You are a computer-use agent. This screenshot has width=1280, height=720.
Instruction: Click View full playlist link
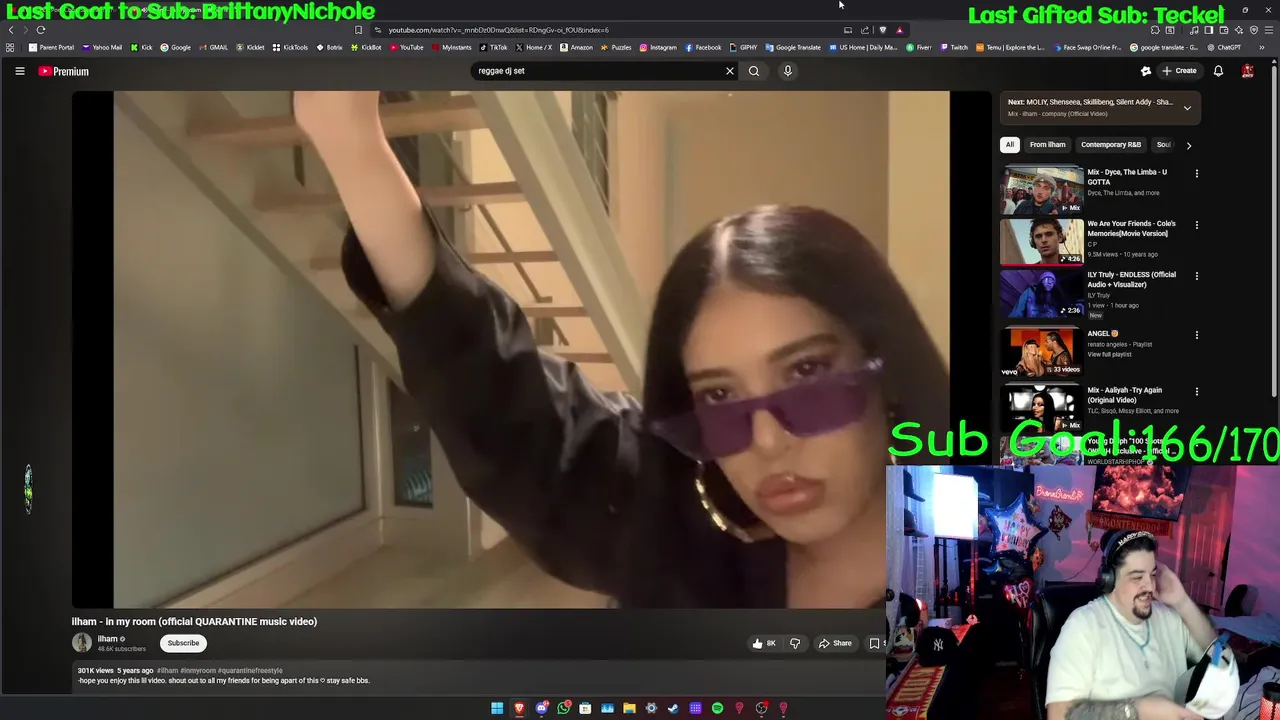click(x=1109, y=354)
